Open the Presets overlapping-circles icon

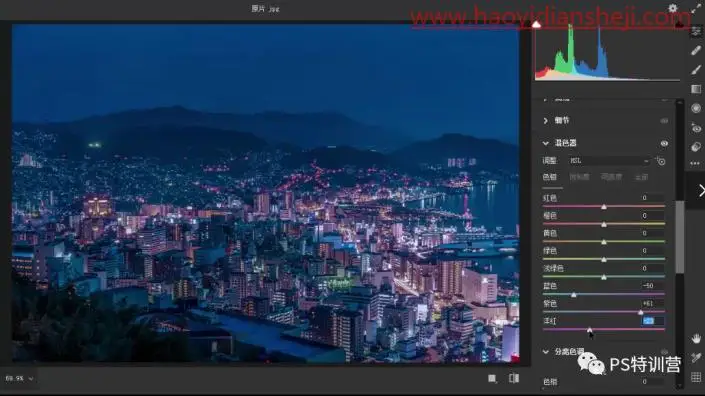696,147
